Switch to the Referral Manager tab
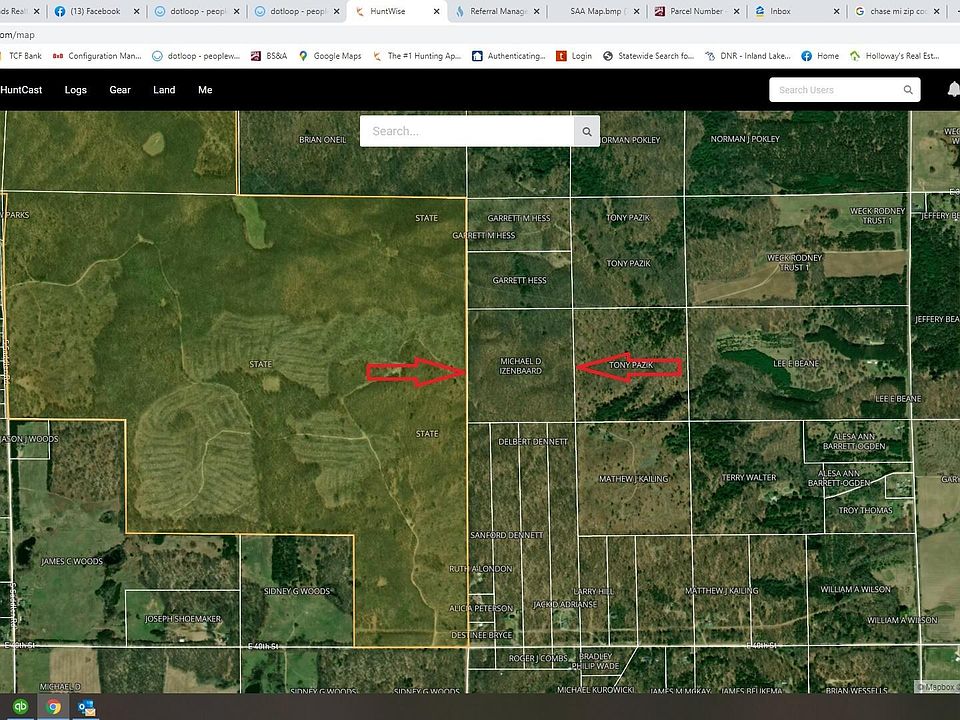Viewport: 960px width, 720px height. coord(495,12)
